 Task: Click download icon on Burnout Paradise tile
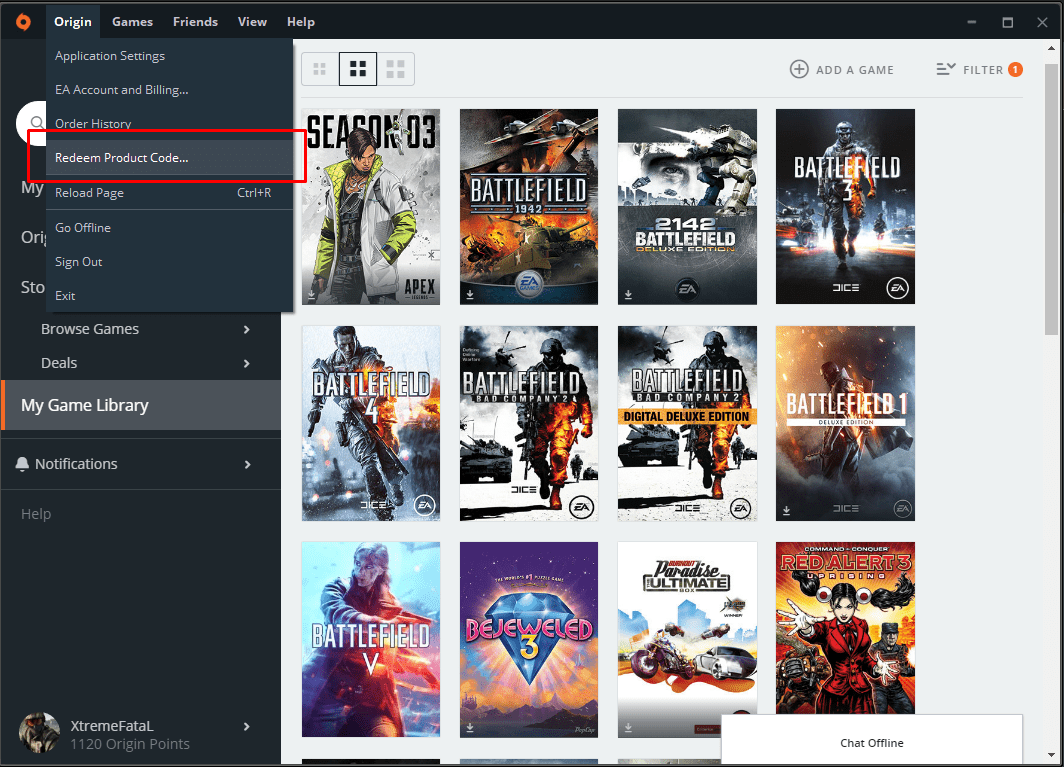(x=628, y=728)
